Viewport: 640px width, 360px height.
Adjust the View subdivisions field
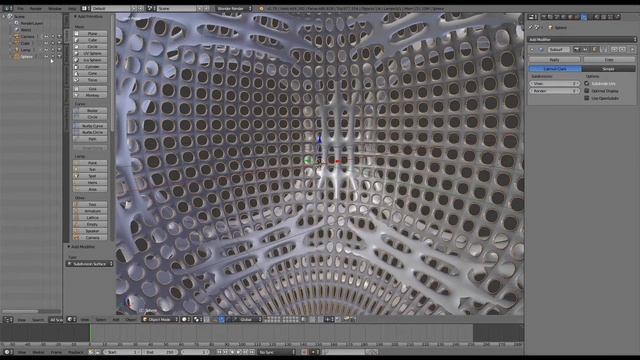coord(554,84)
